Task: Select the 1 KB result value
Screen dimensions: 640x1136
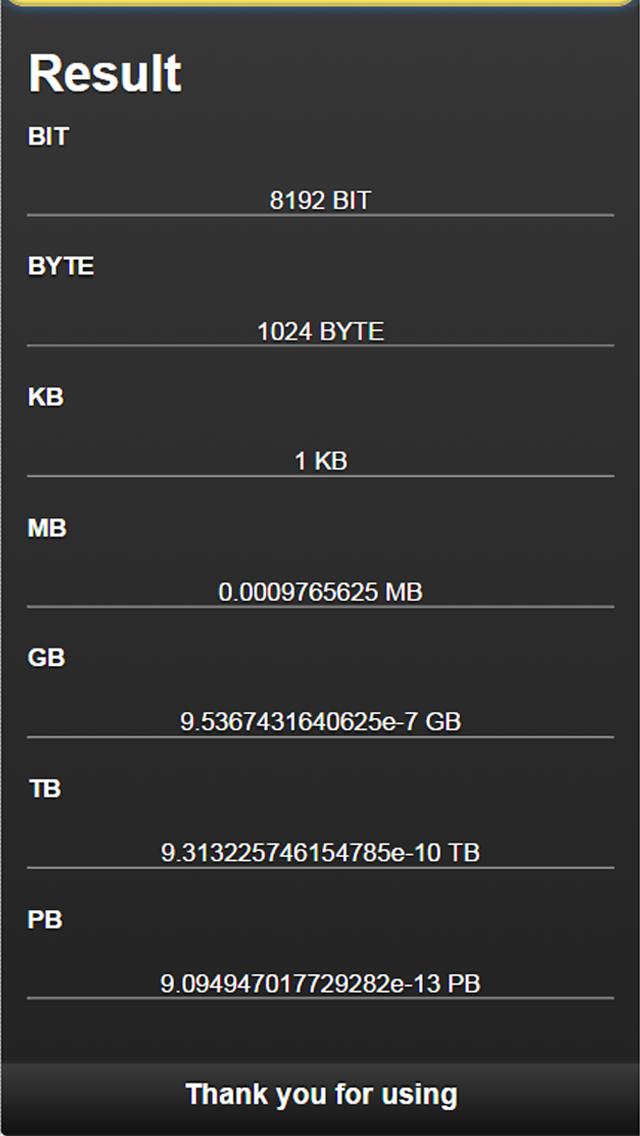Action: click(x=320, y=461)
